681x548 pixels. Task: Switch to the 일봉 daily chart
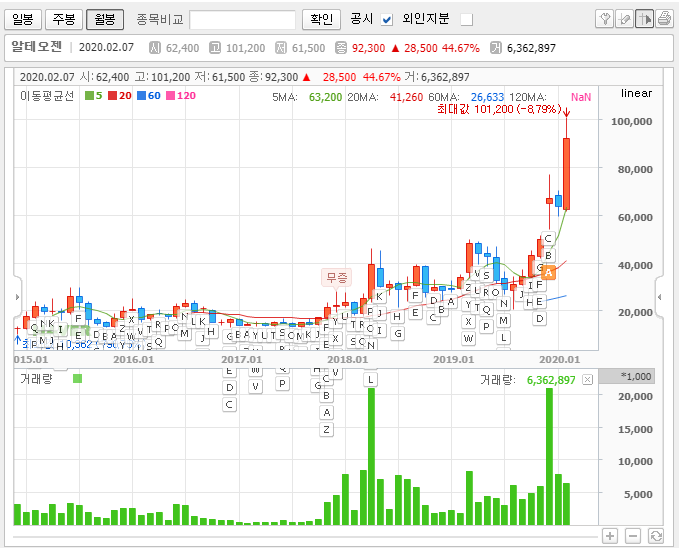tap(28, 19)
